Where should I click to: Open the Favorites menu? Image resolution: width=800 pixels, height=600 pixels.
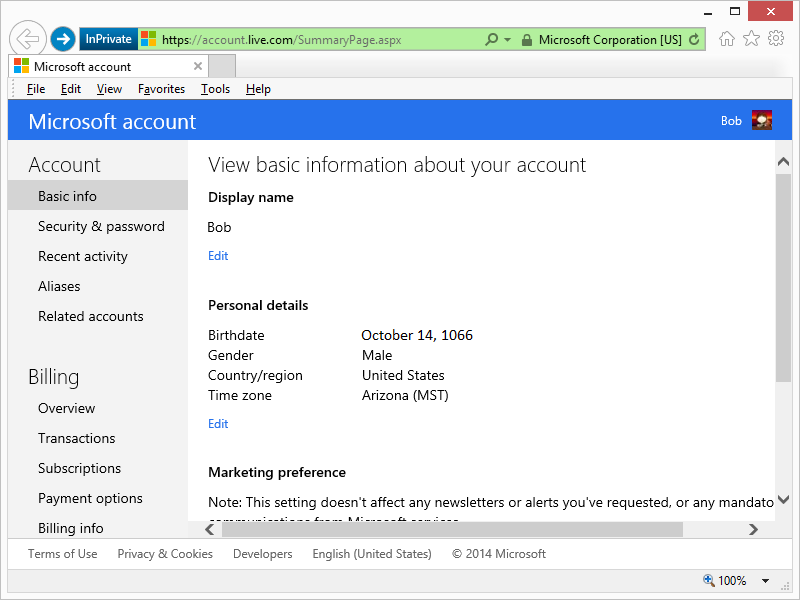(x=161, y=89)
